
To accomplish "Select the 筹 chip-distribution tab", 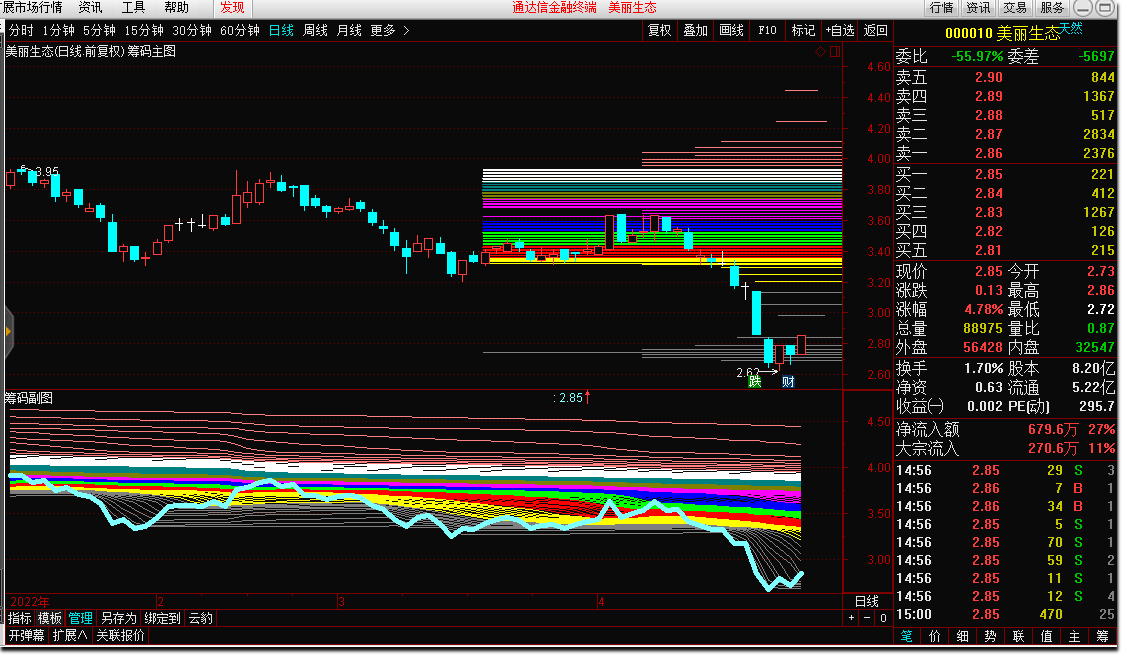I will click(x=1102, y=636).
